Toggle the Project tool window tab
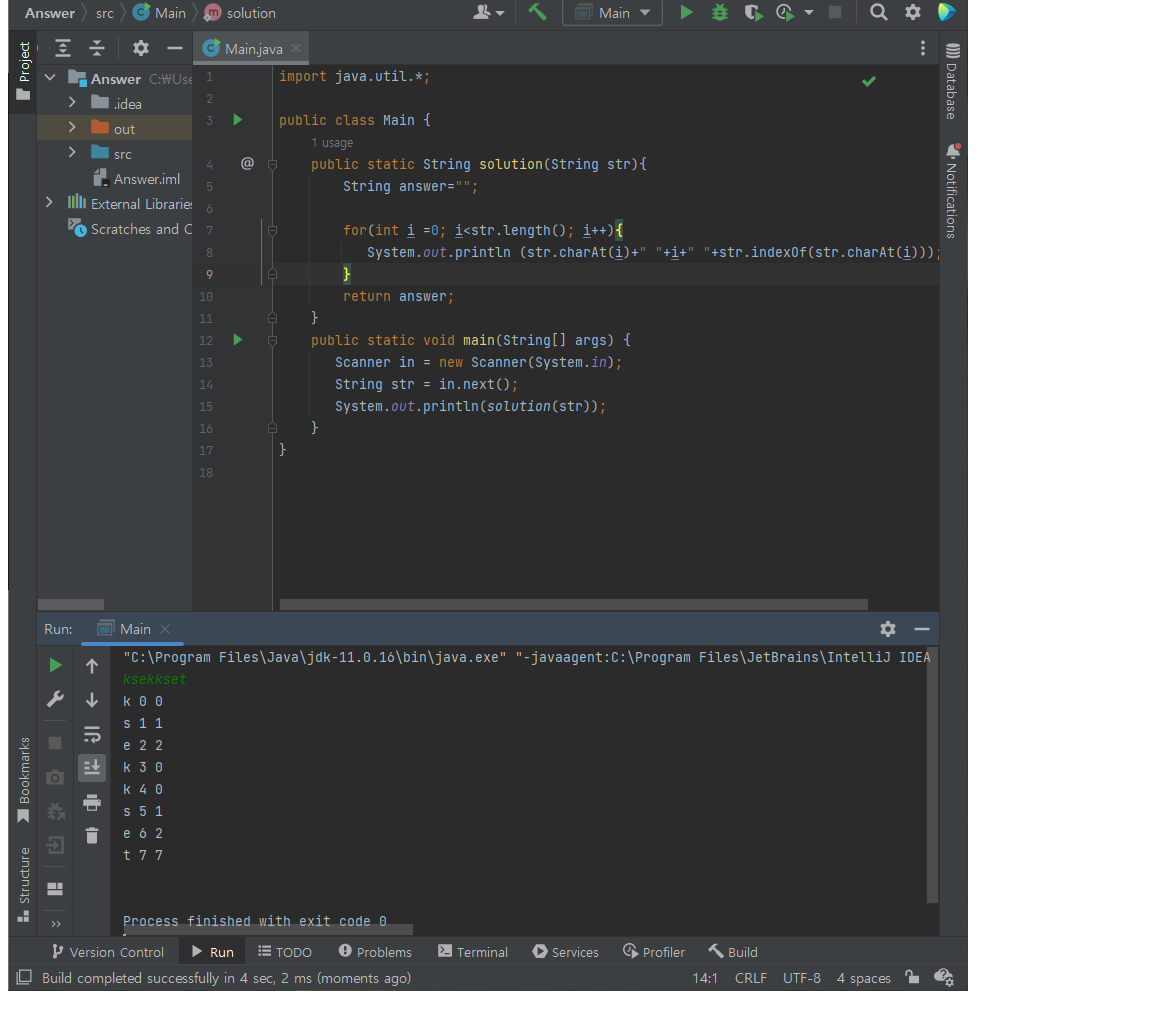The image size is (1152, 1033). [x=24, y=71]
